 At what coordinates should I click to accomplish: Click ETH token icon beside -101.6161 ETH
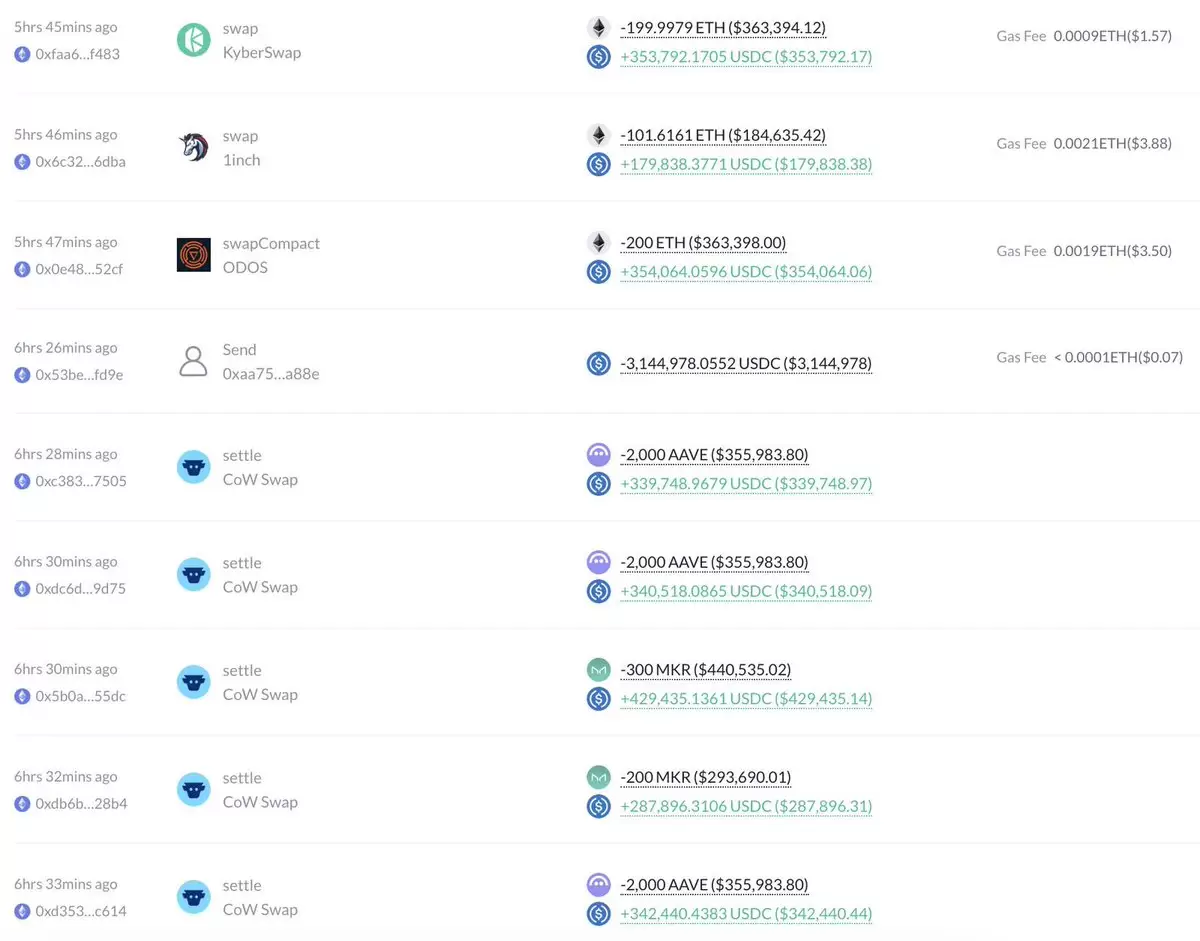point(598,135)
